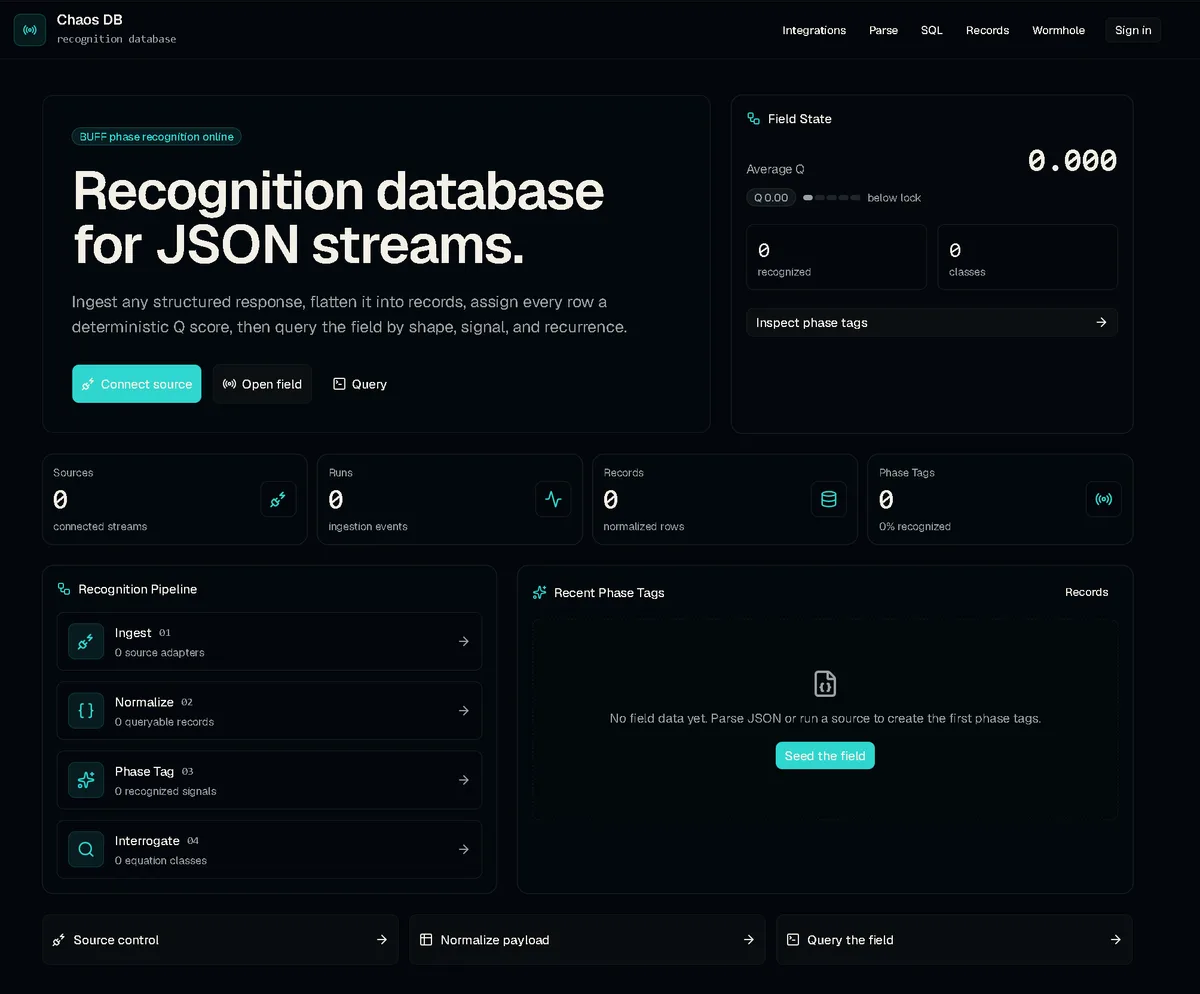Click the Normalize braces icon
Image resolution: width=1200 pixels, height=994 pixels.
86,711
